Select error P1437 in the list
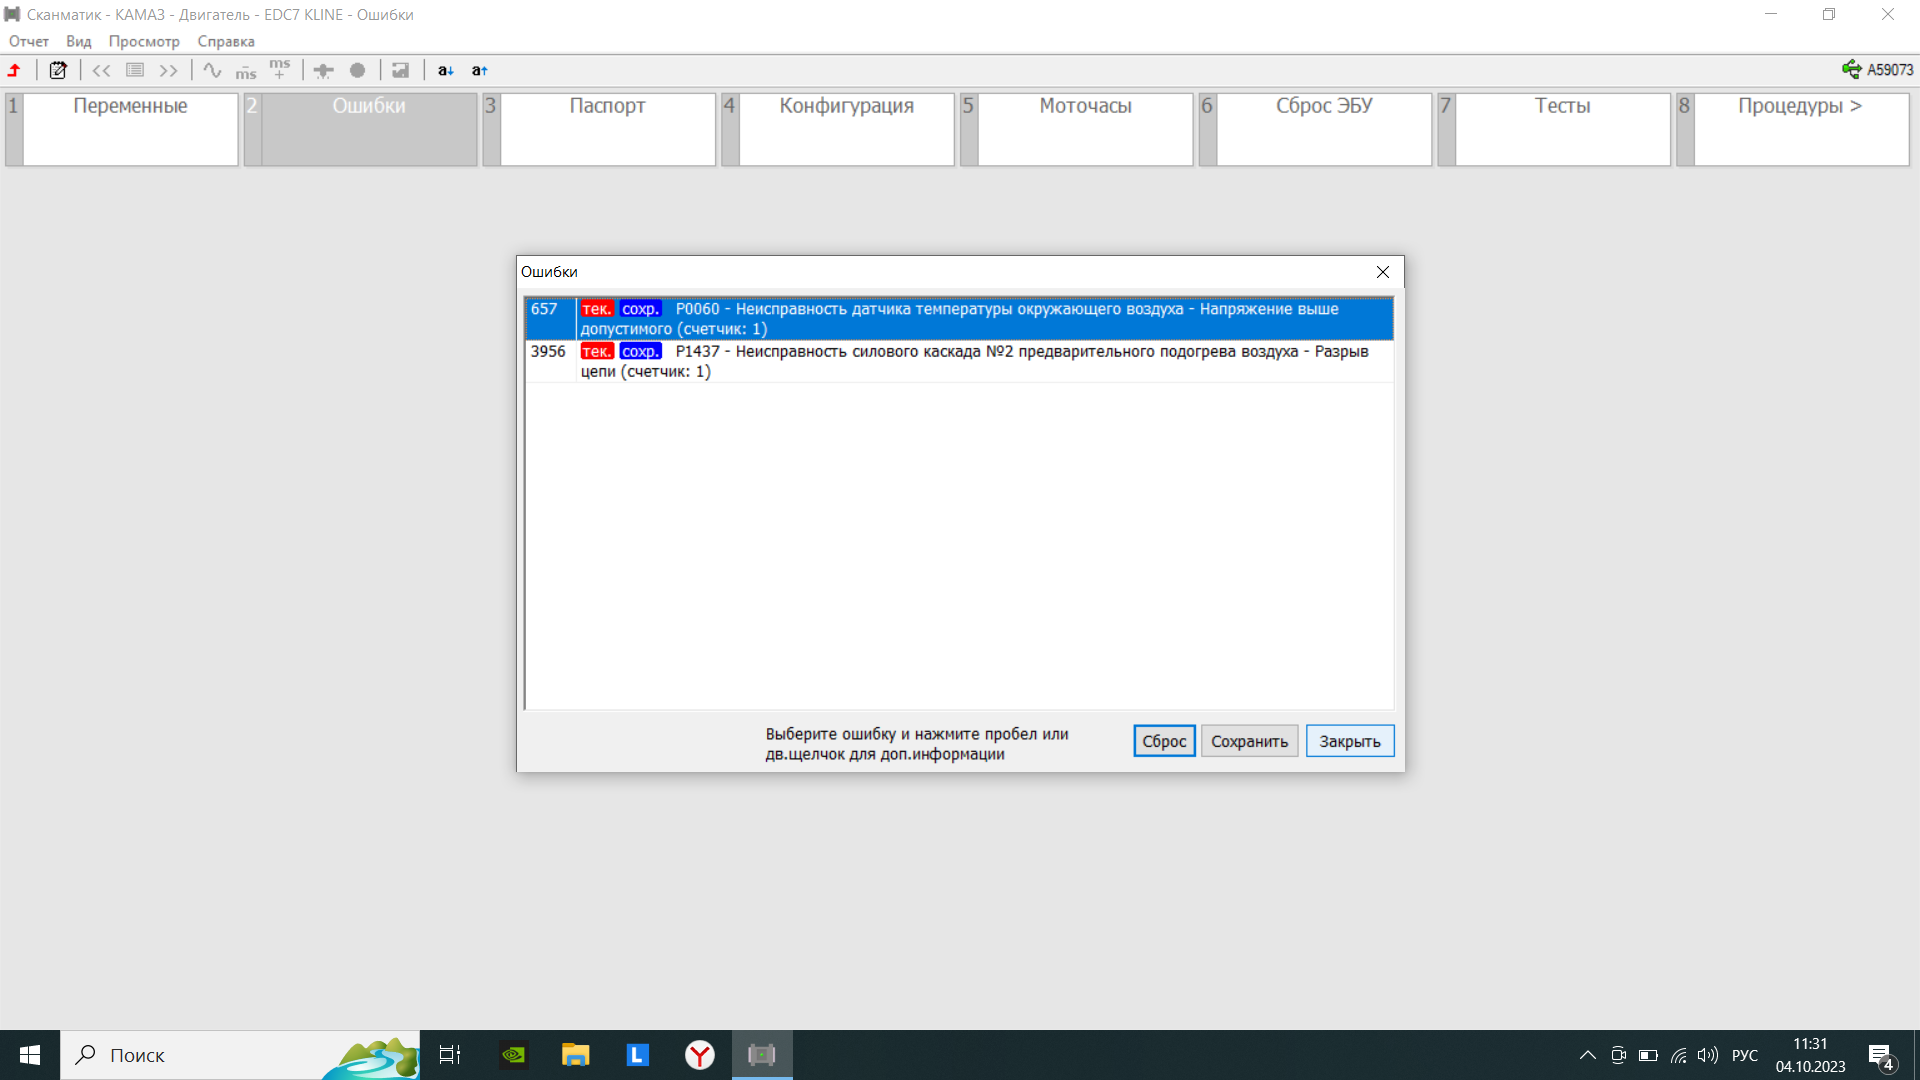Viewport: 1920px width, 1080px height. (x=958, y=361)
